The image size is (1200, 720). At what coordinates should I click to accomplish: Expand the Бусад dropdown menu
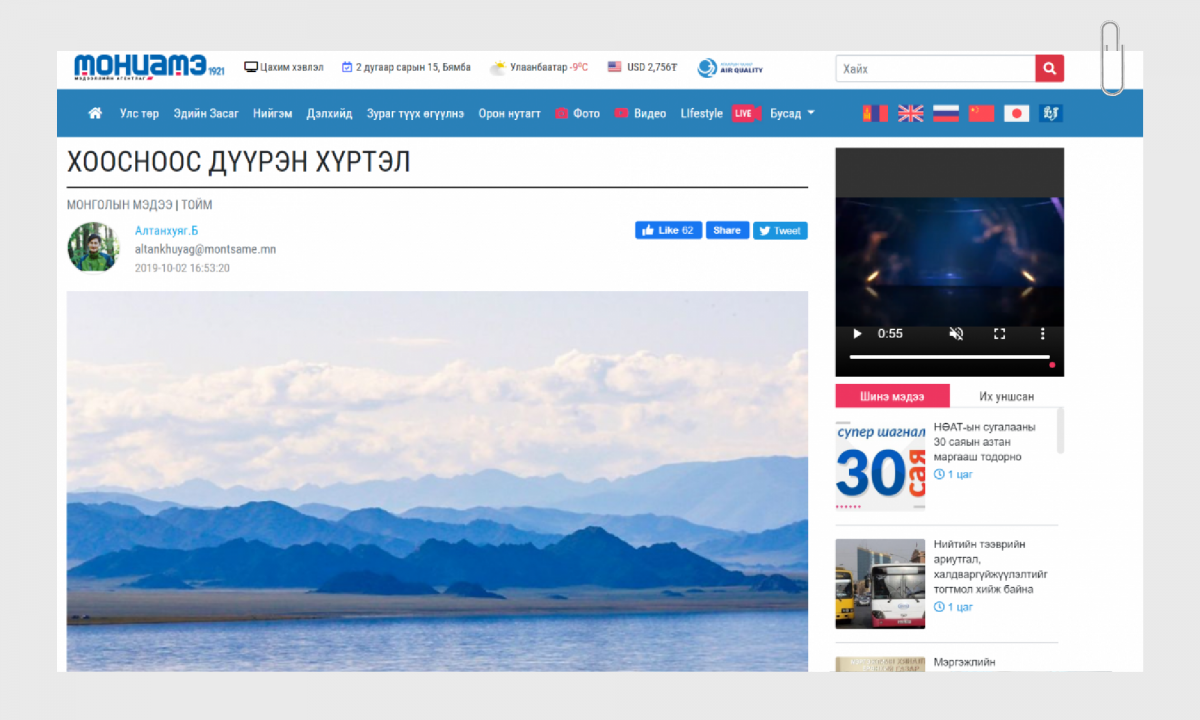click(x=792, y=113)
